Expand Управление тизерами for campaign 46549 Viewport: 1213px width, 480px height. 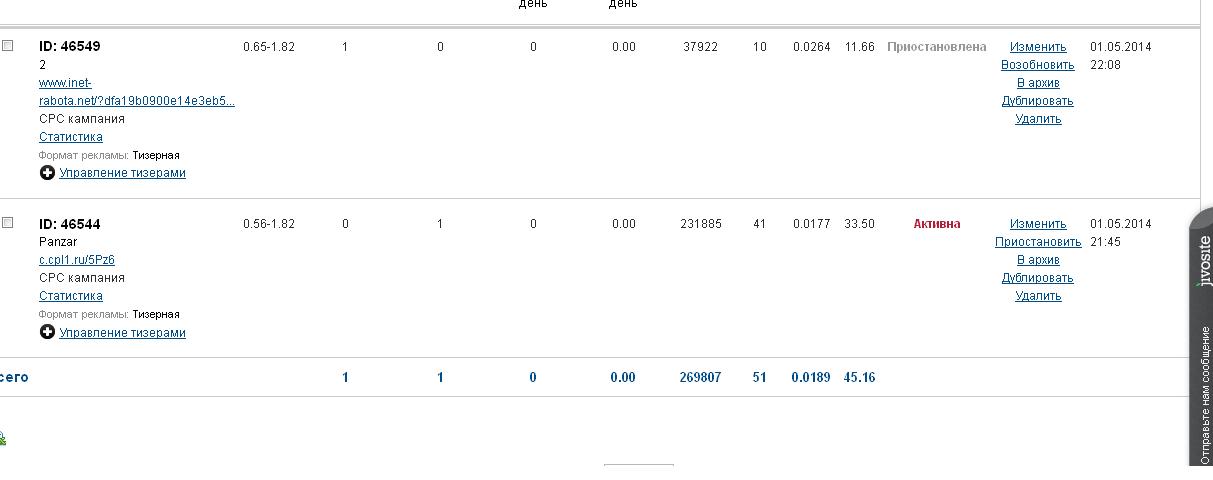(x=122, y=173)
